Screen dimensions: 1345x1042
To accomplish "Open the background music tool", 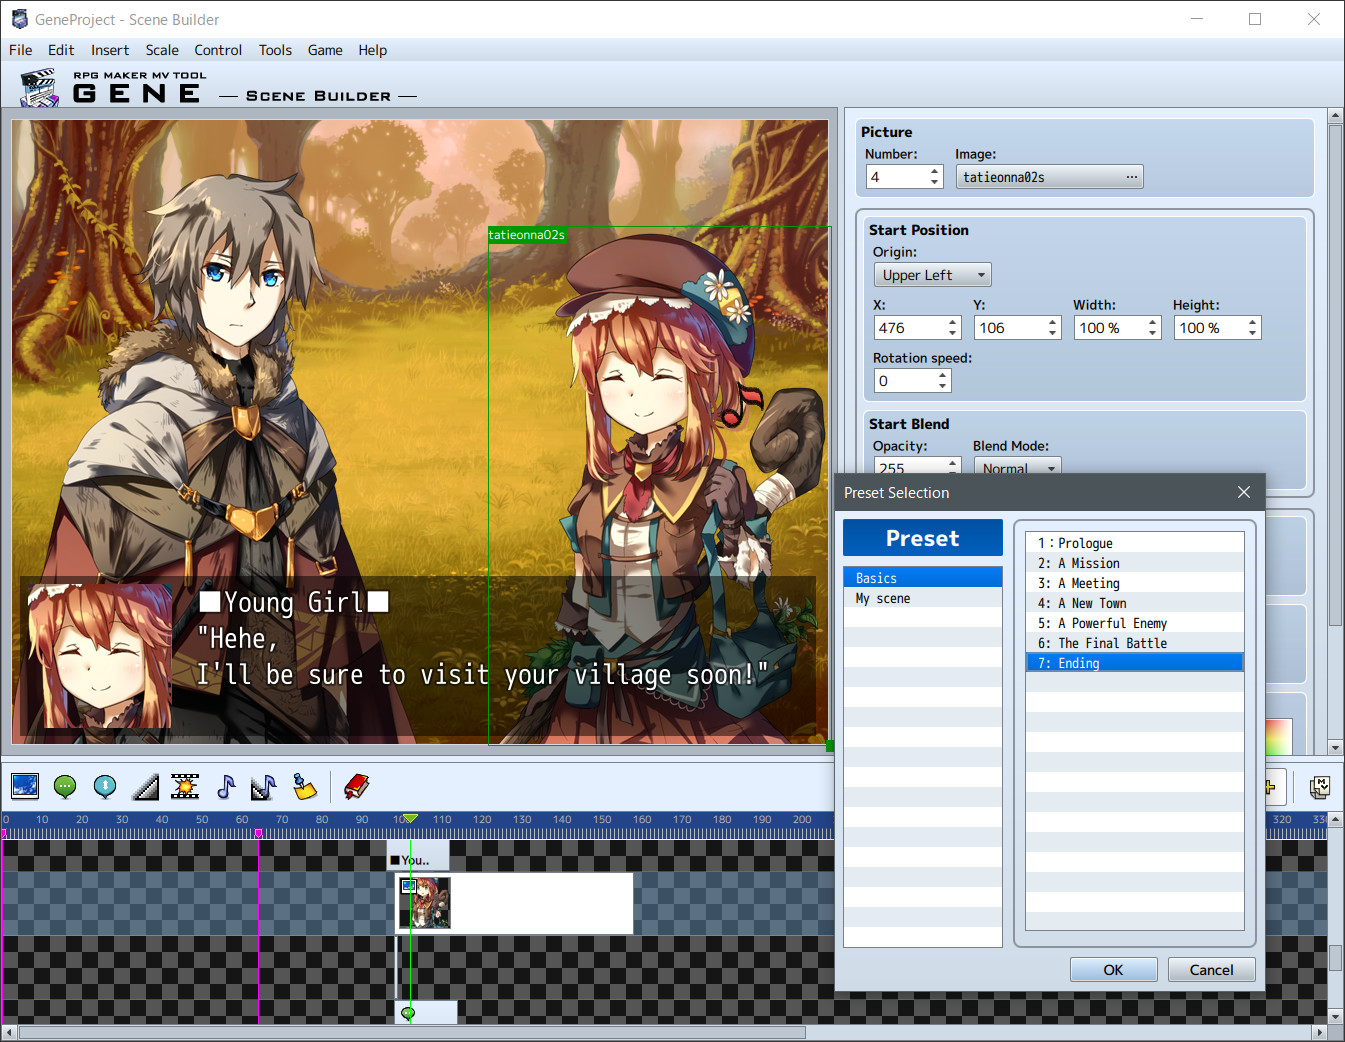I will (x=225, y=787).
